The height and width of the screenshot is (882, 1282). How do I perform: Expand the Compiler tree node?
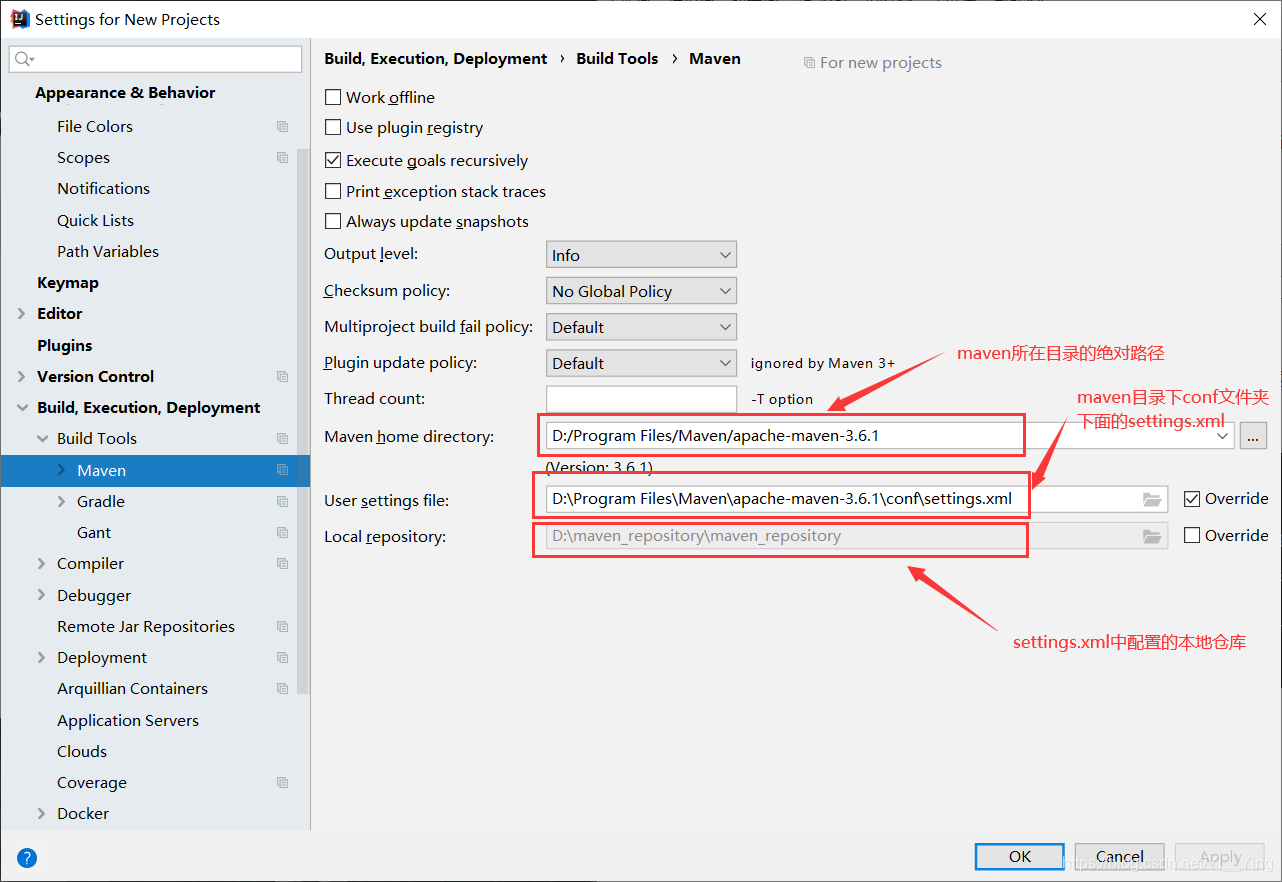(x=42, y=564)
